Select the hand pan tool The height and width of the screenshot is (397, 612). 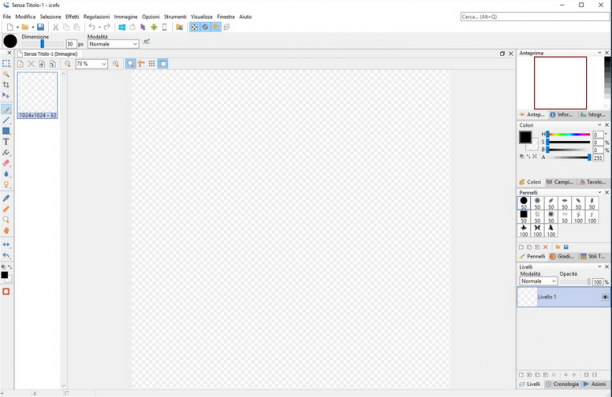[x=6, y=230]
